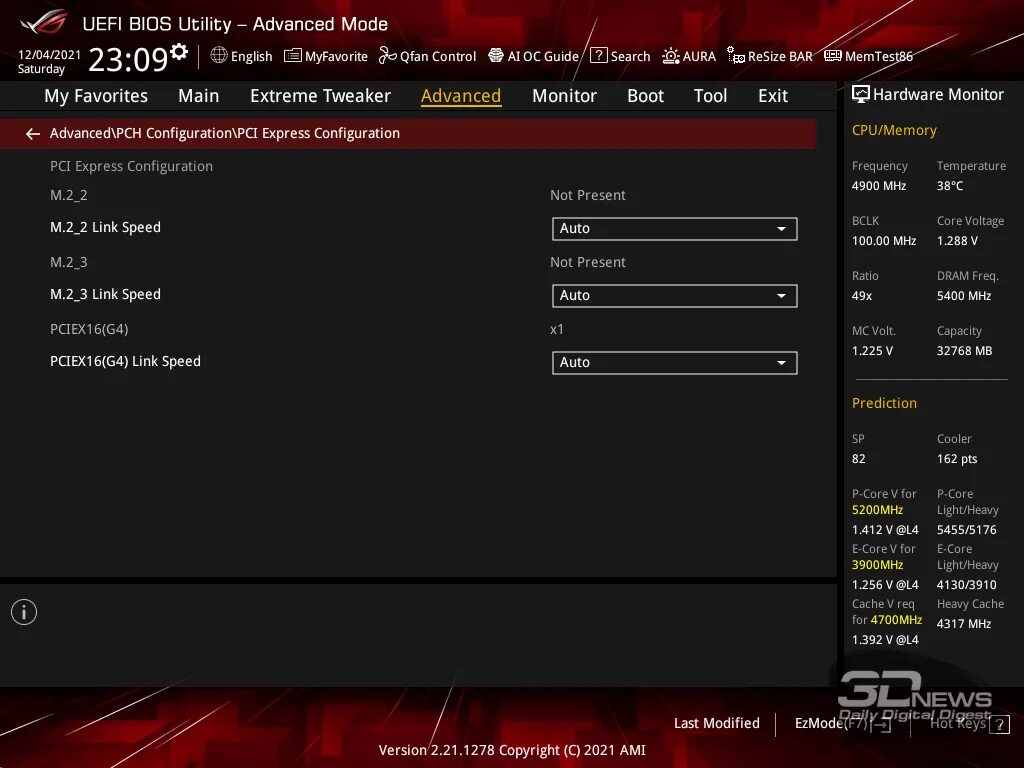Click the PCIEX16(G4) Link Speed label
This screenshot has width=1024, height=768.
click(125, 361)
